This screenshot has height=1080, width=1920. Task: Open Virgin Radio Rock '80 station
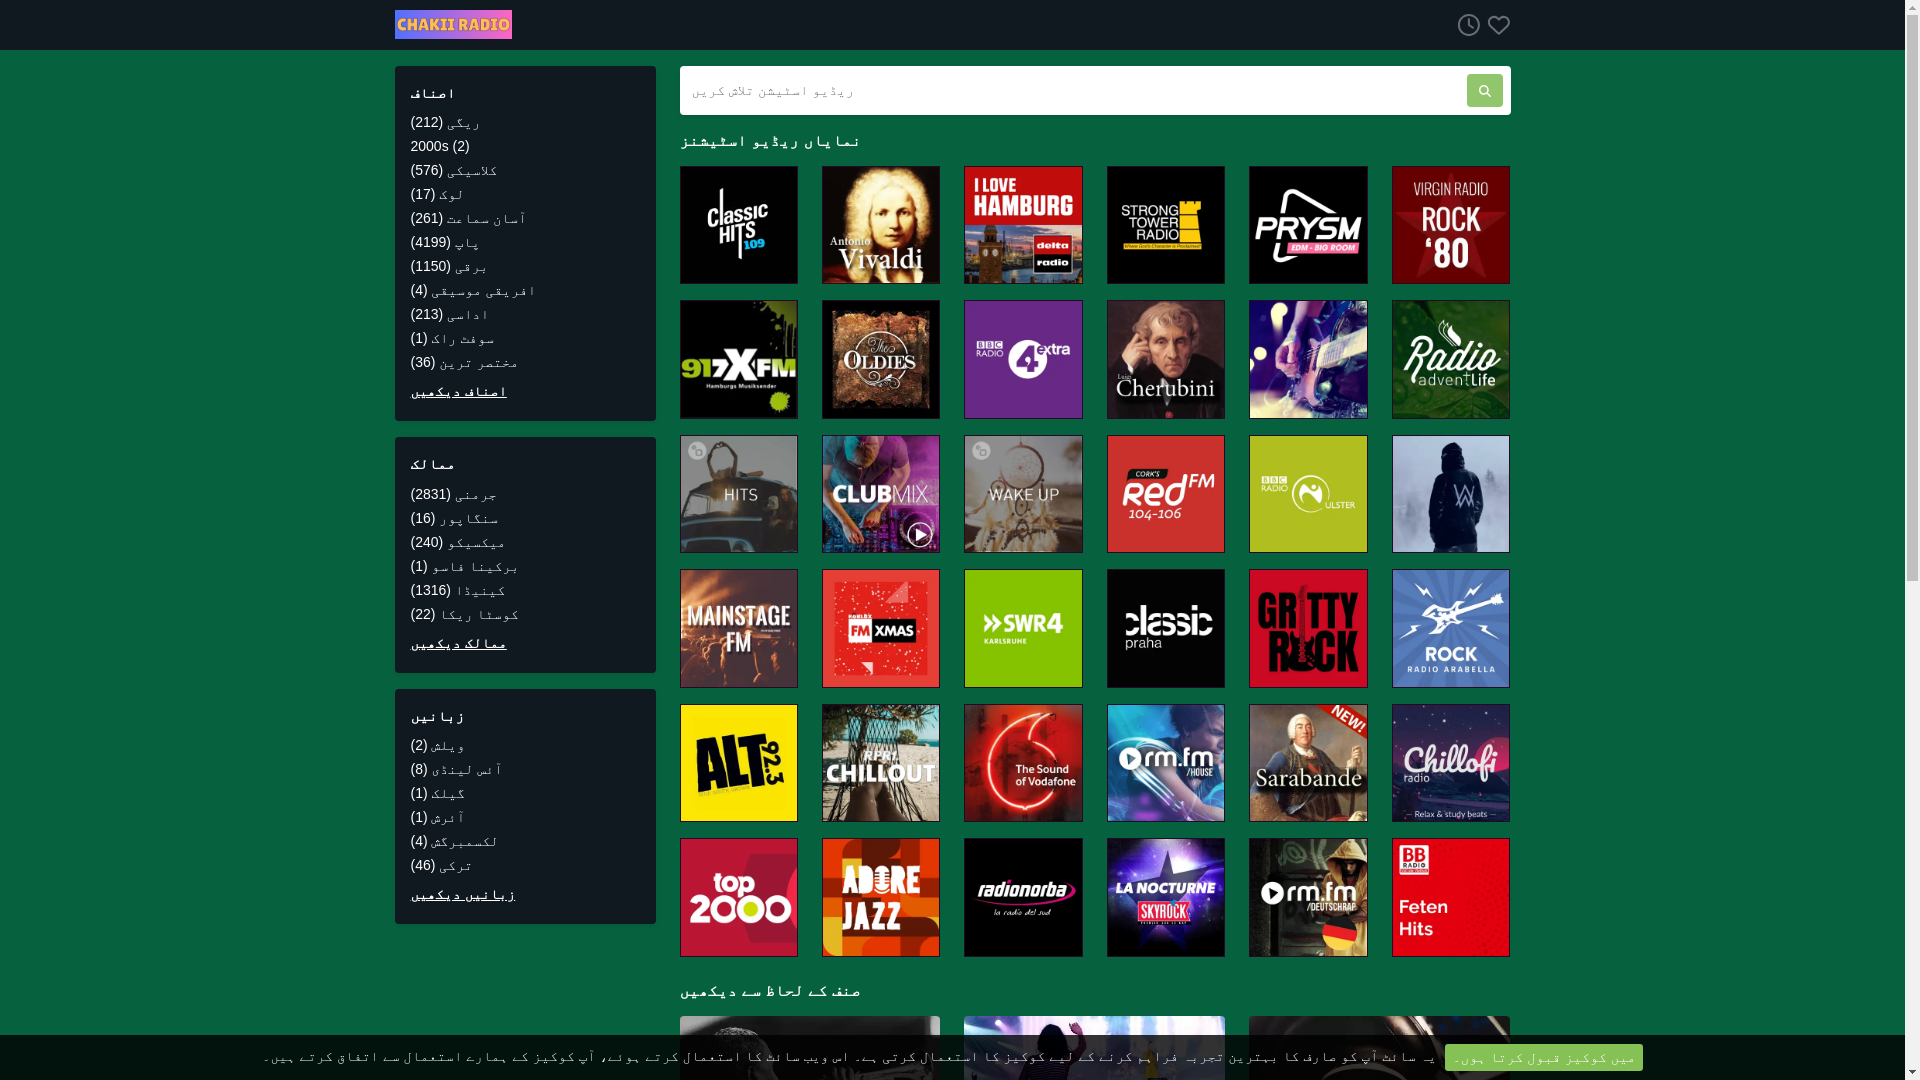tap(1451, 225)
